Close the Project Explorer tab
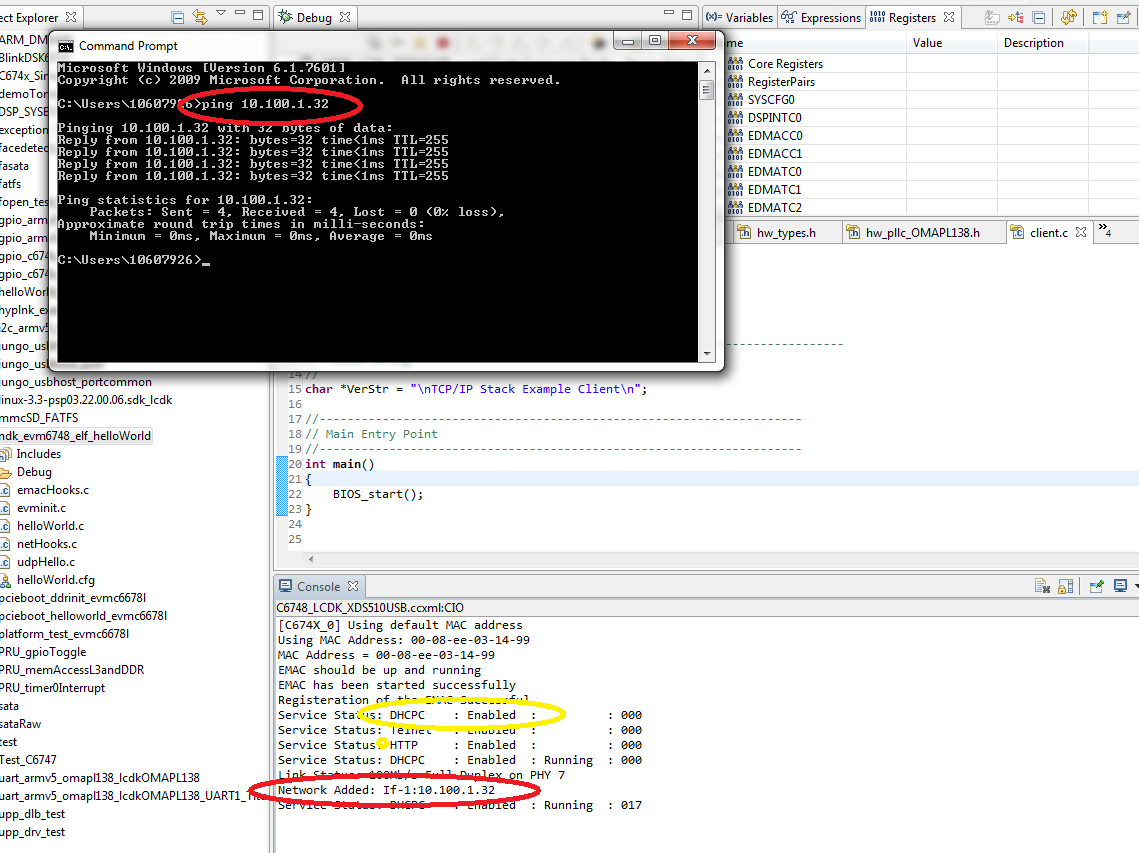 click(71, 17)
